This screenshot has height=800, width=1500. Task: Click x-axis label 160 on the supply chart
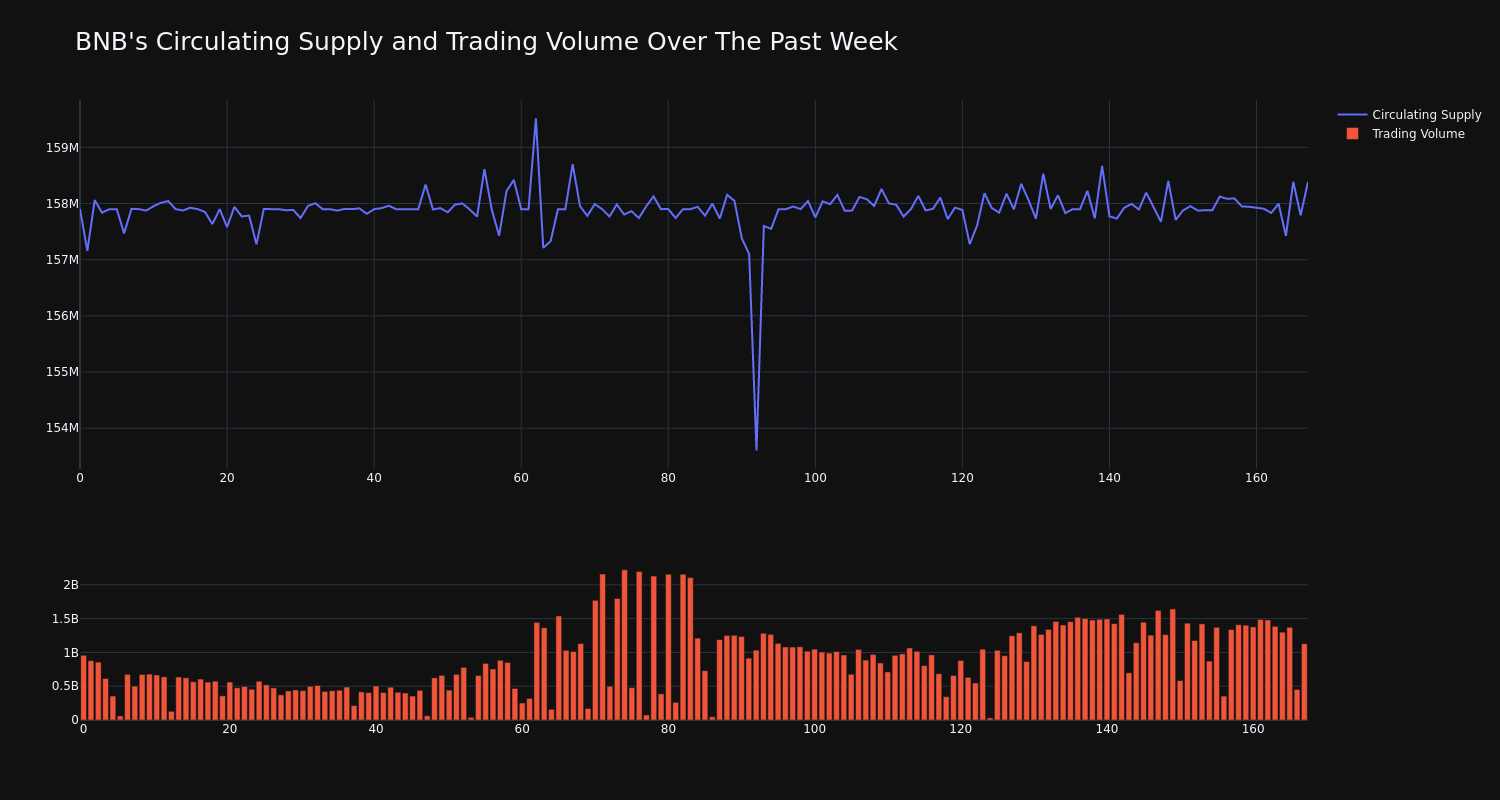1256,478
